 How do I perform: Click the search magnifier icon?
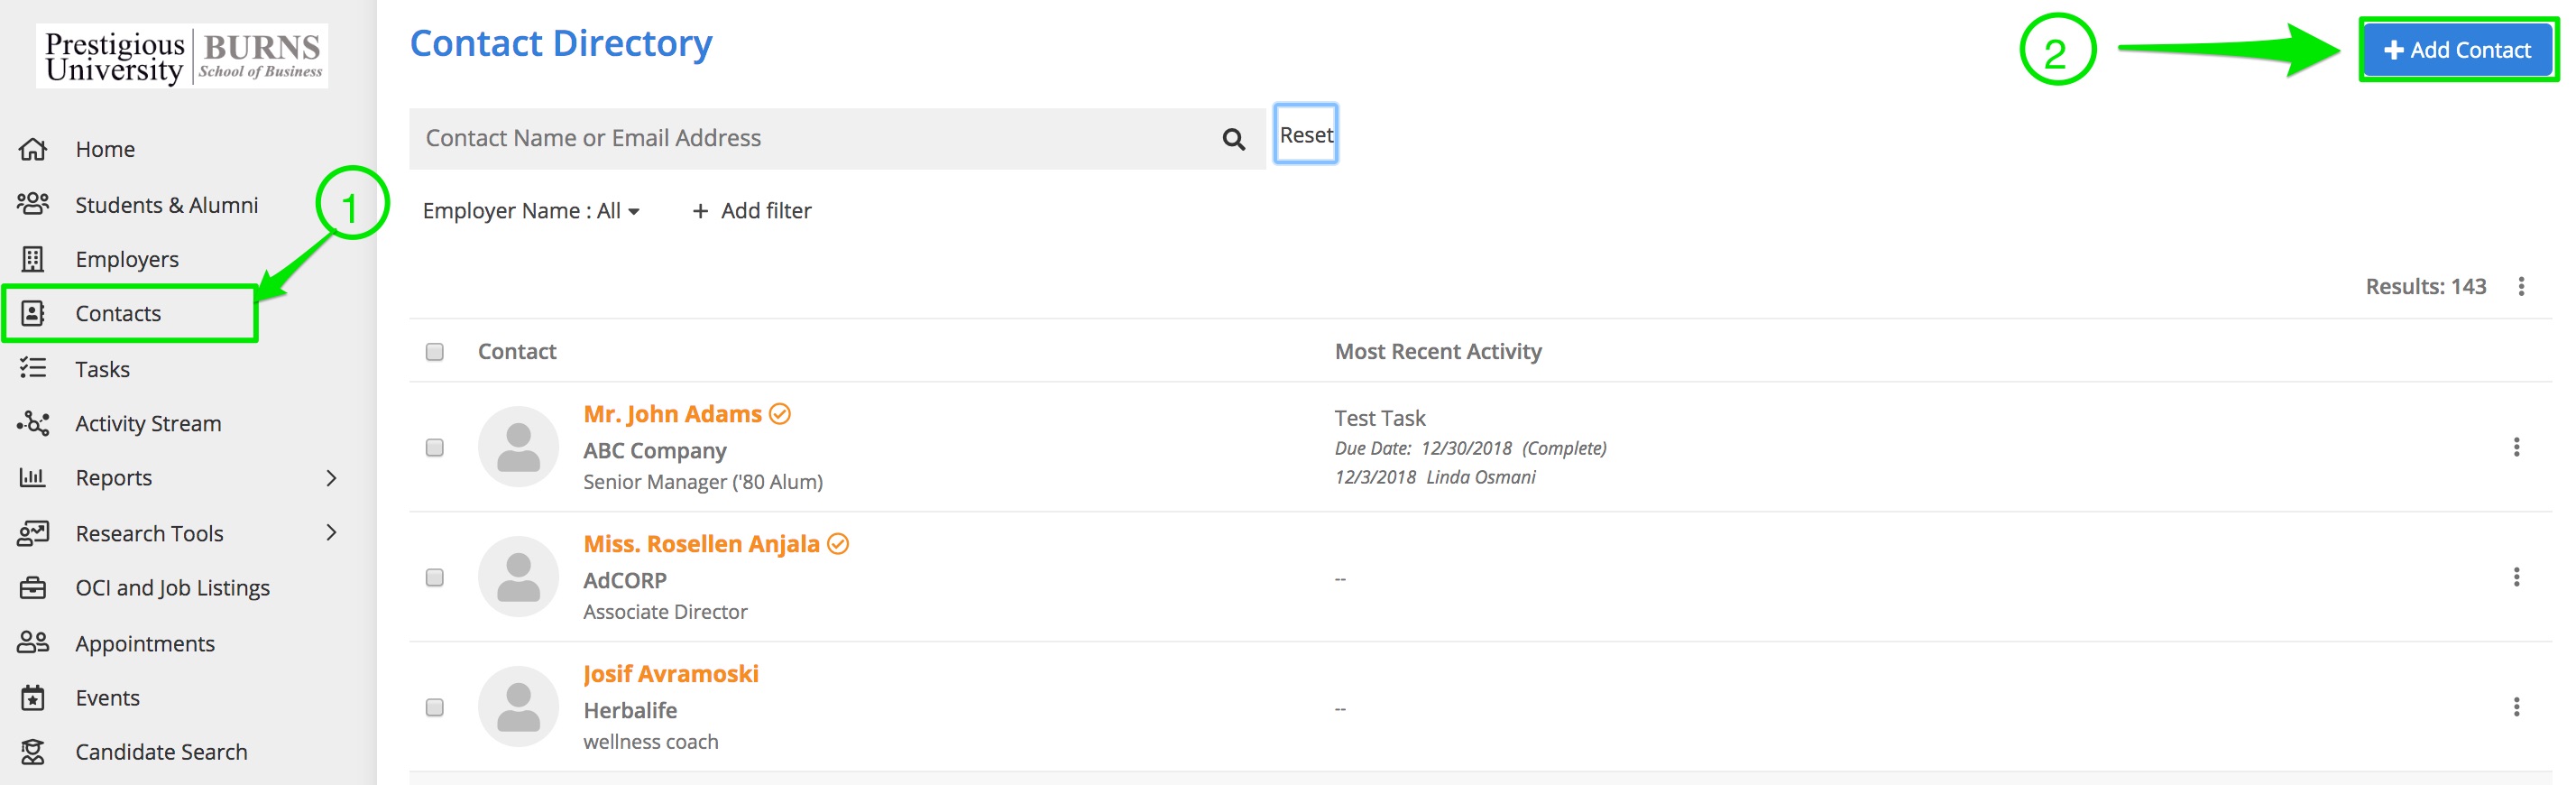point(1233,139)
